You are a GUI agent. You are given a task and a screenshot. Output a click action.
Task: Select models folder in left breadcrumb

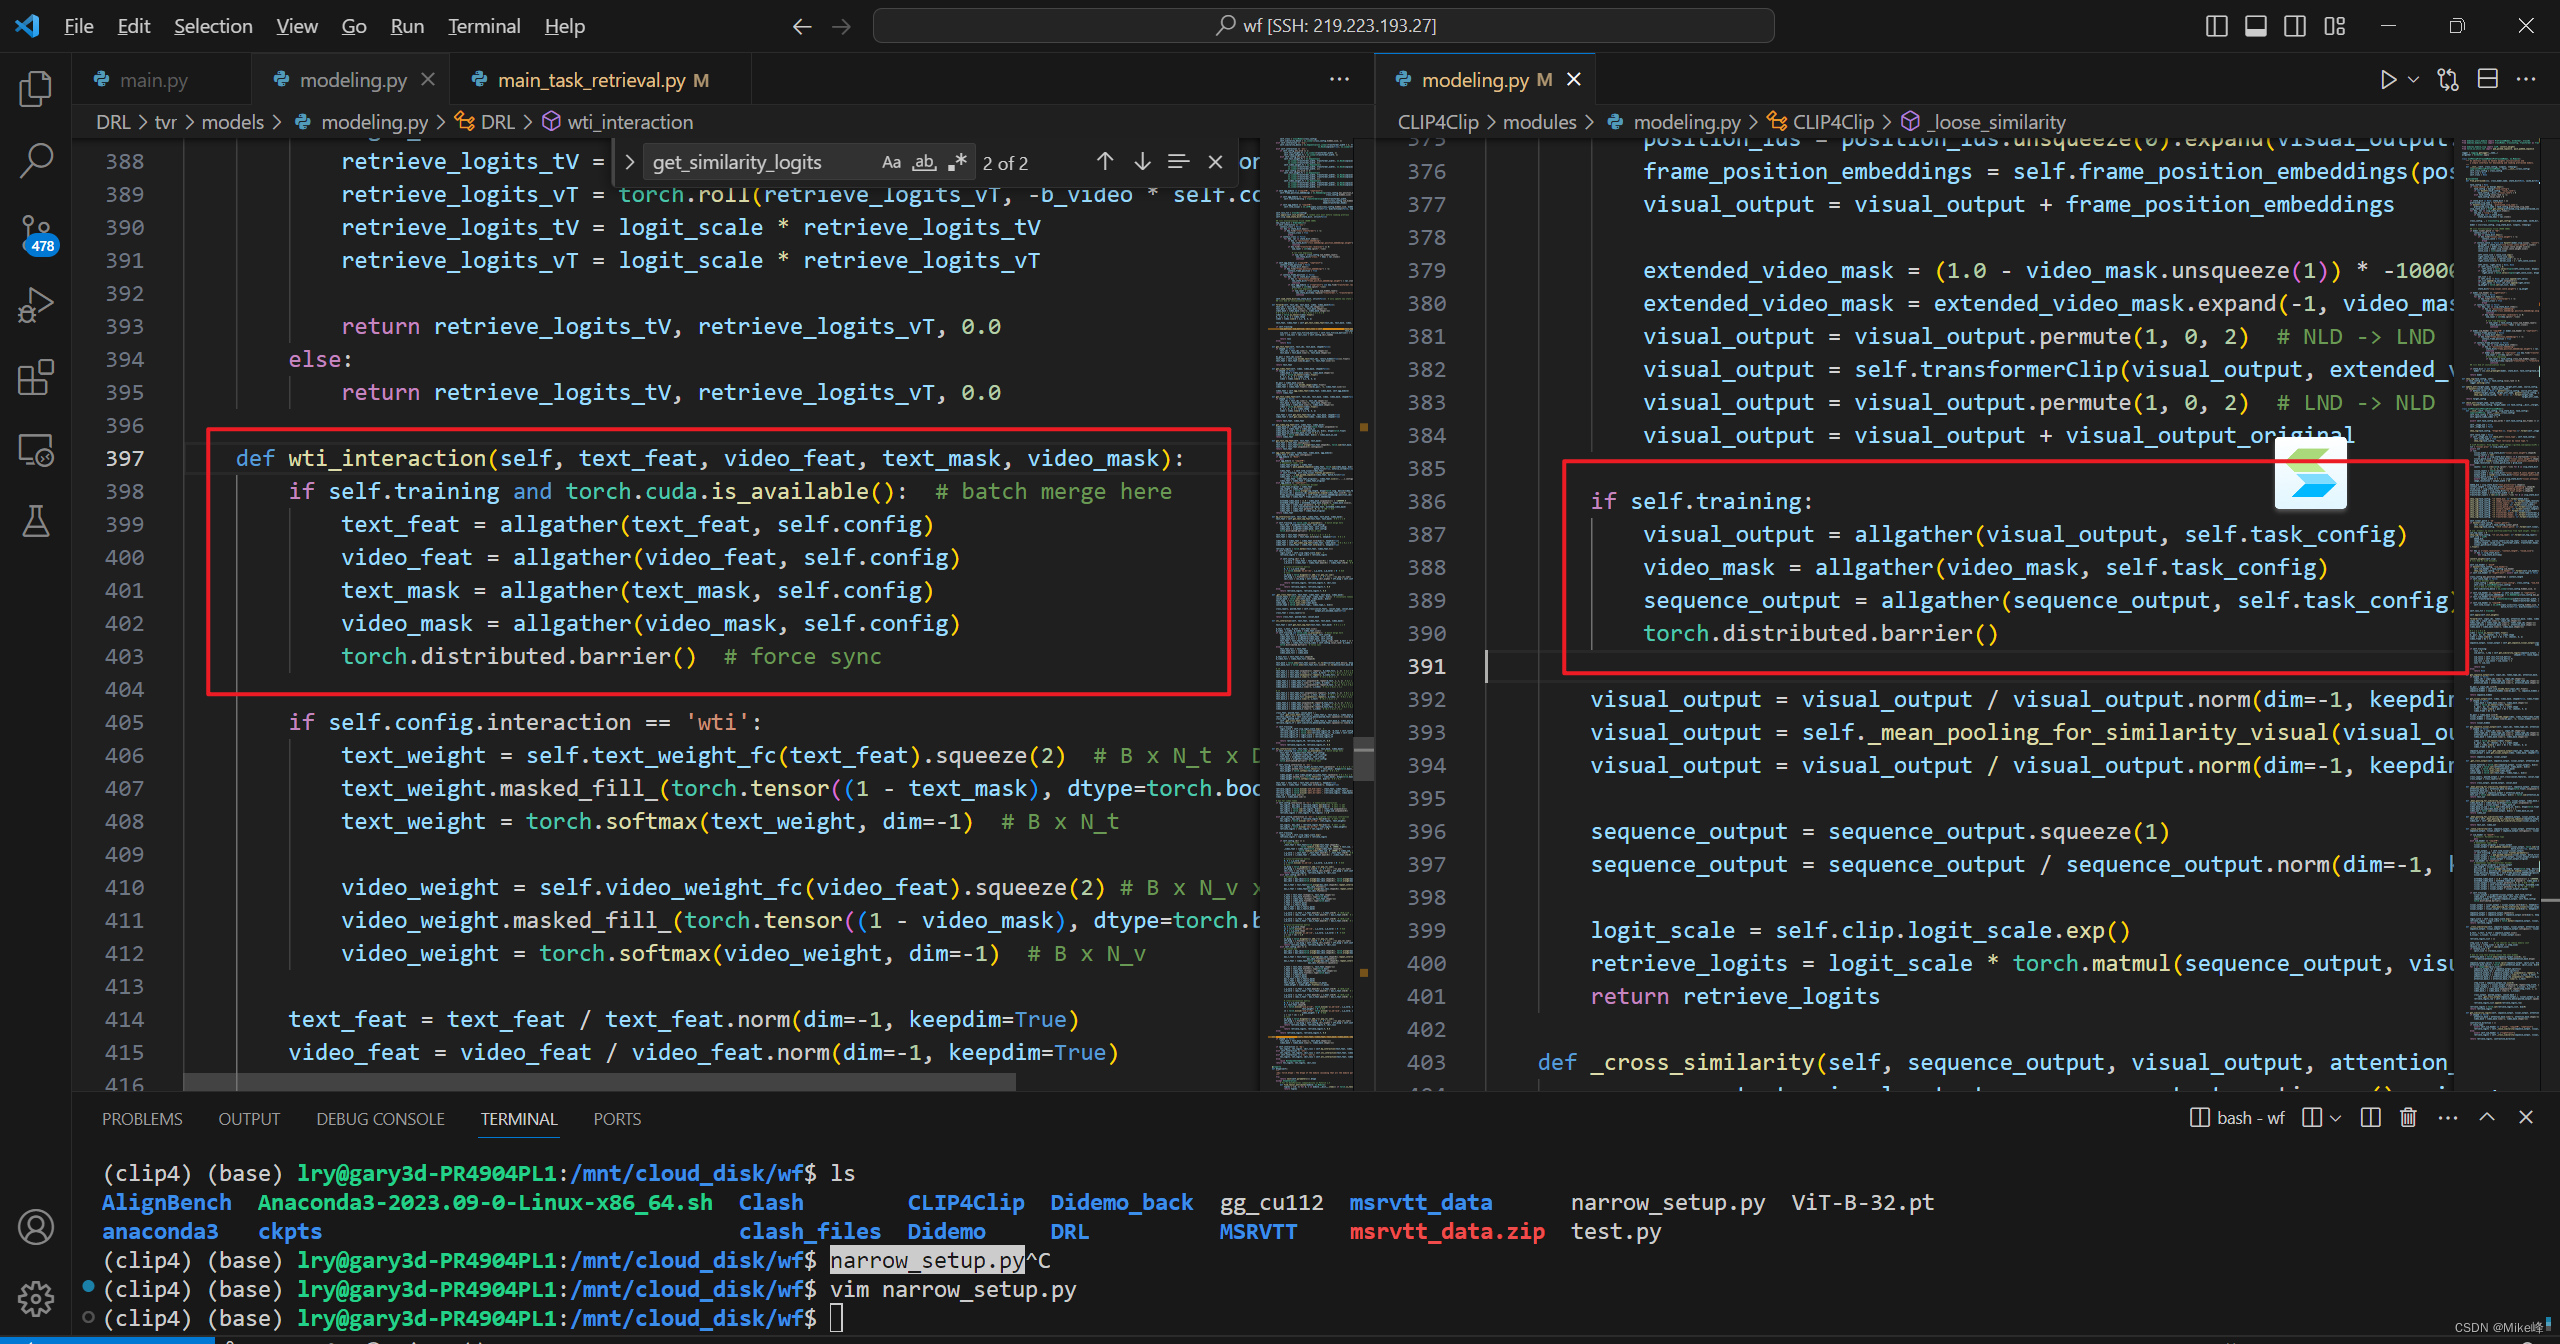pos(233,122)
